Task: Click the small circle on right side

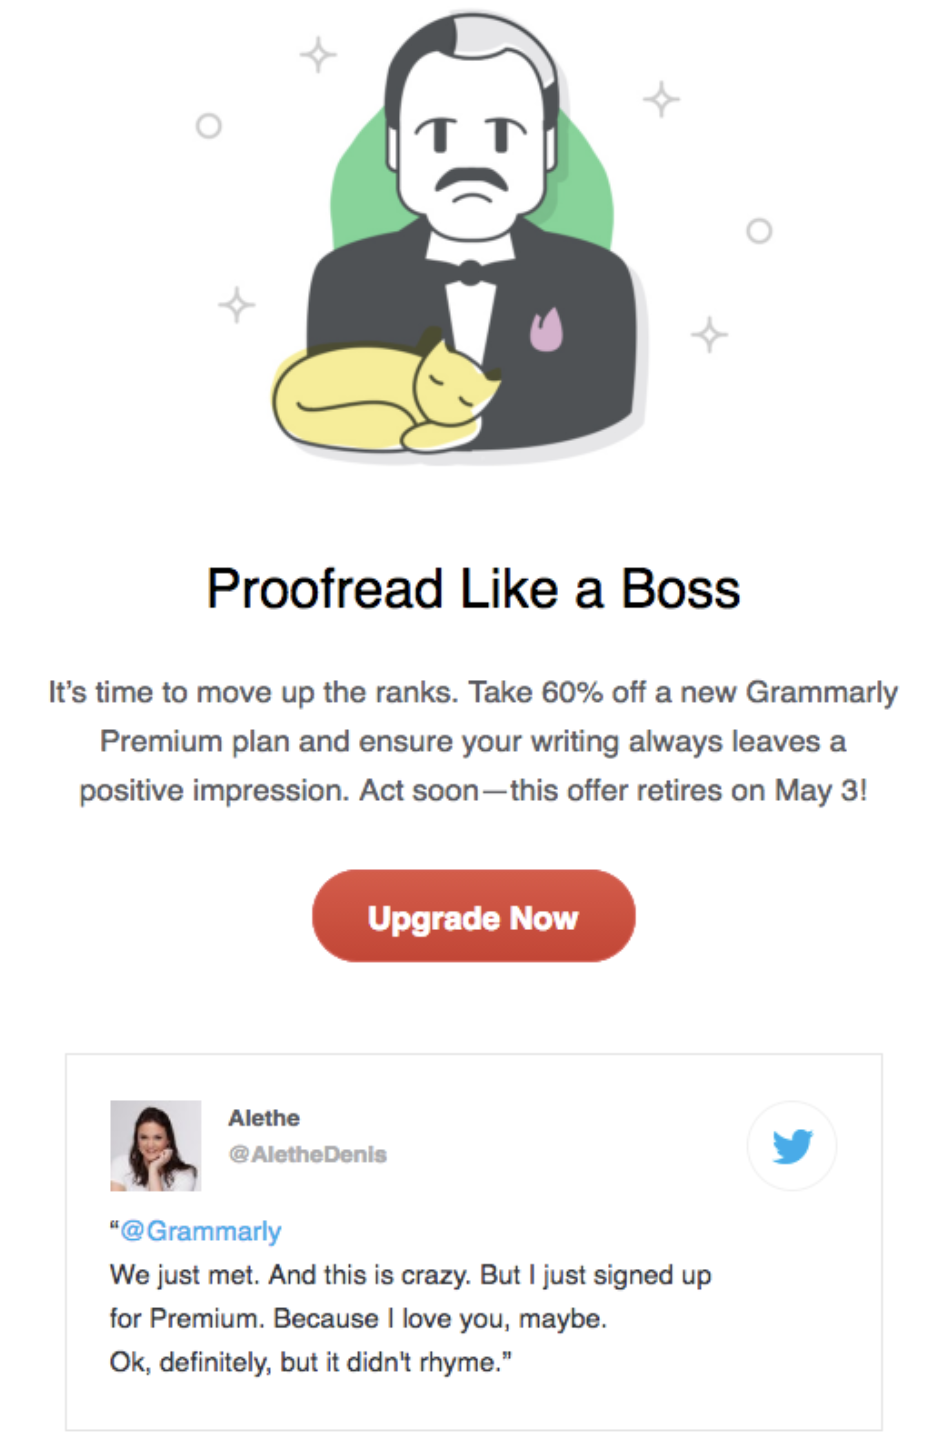Action: coord(759,231)
